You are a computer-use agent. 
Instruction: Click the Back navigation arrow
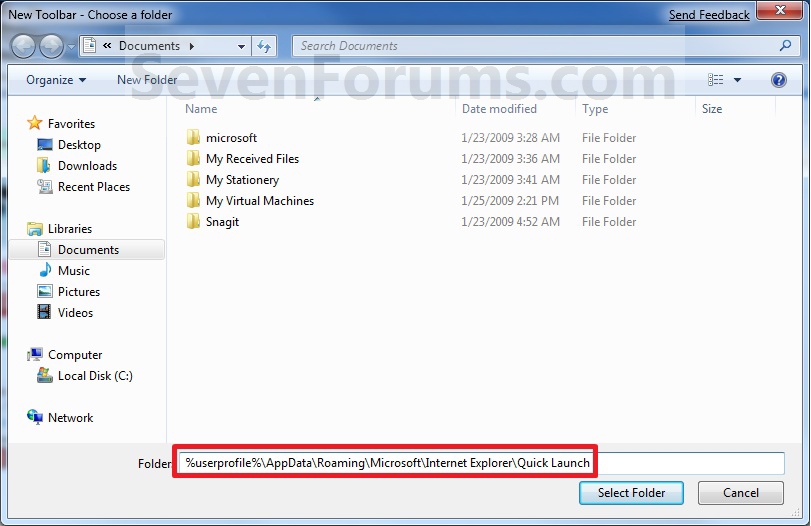click(23, 47)
